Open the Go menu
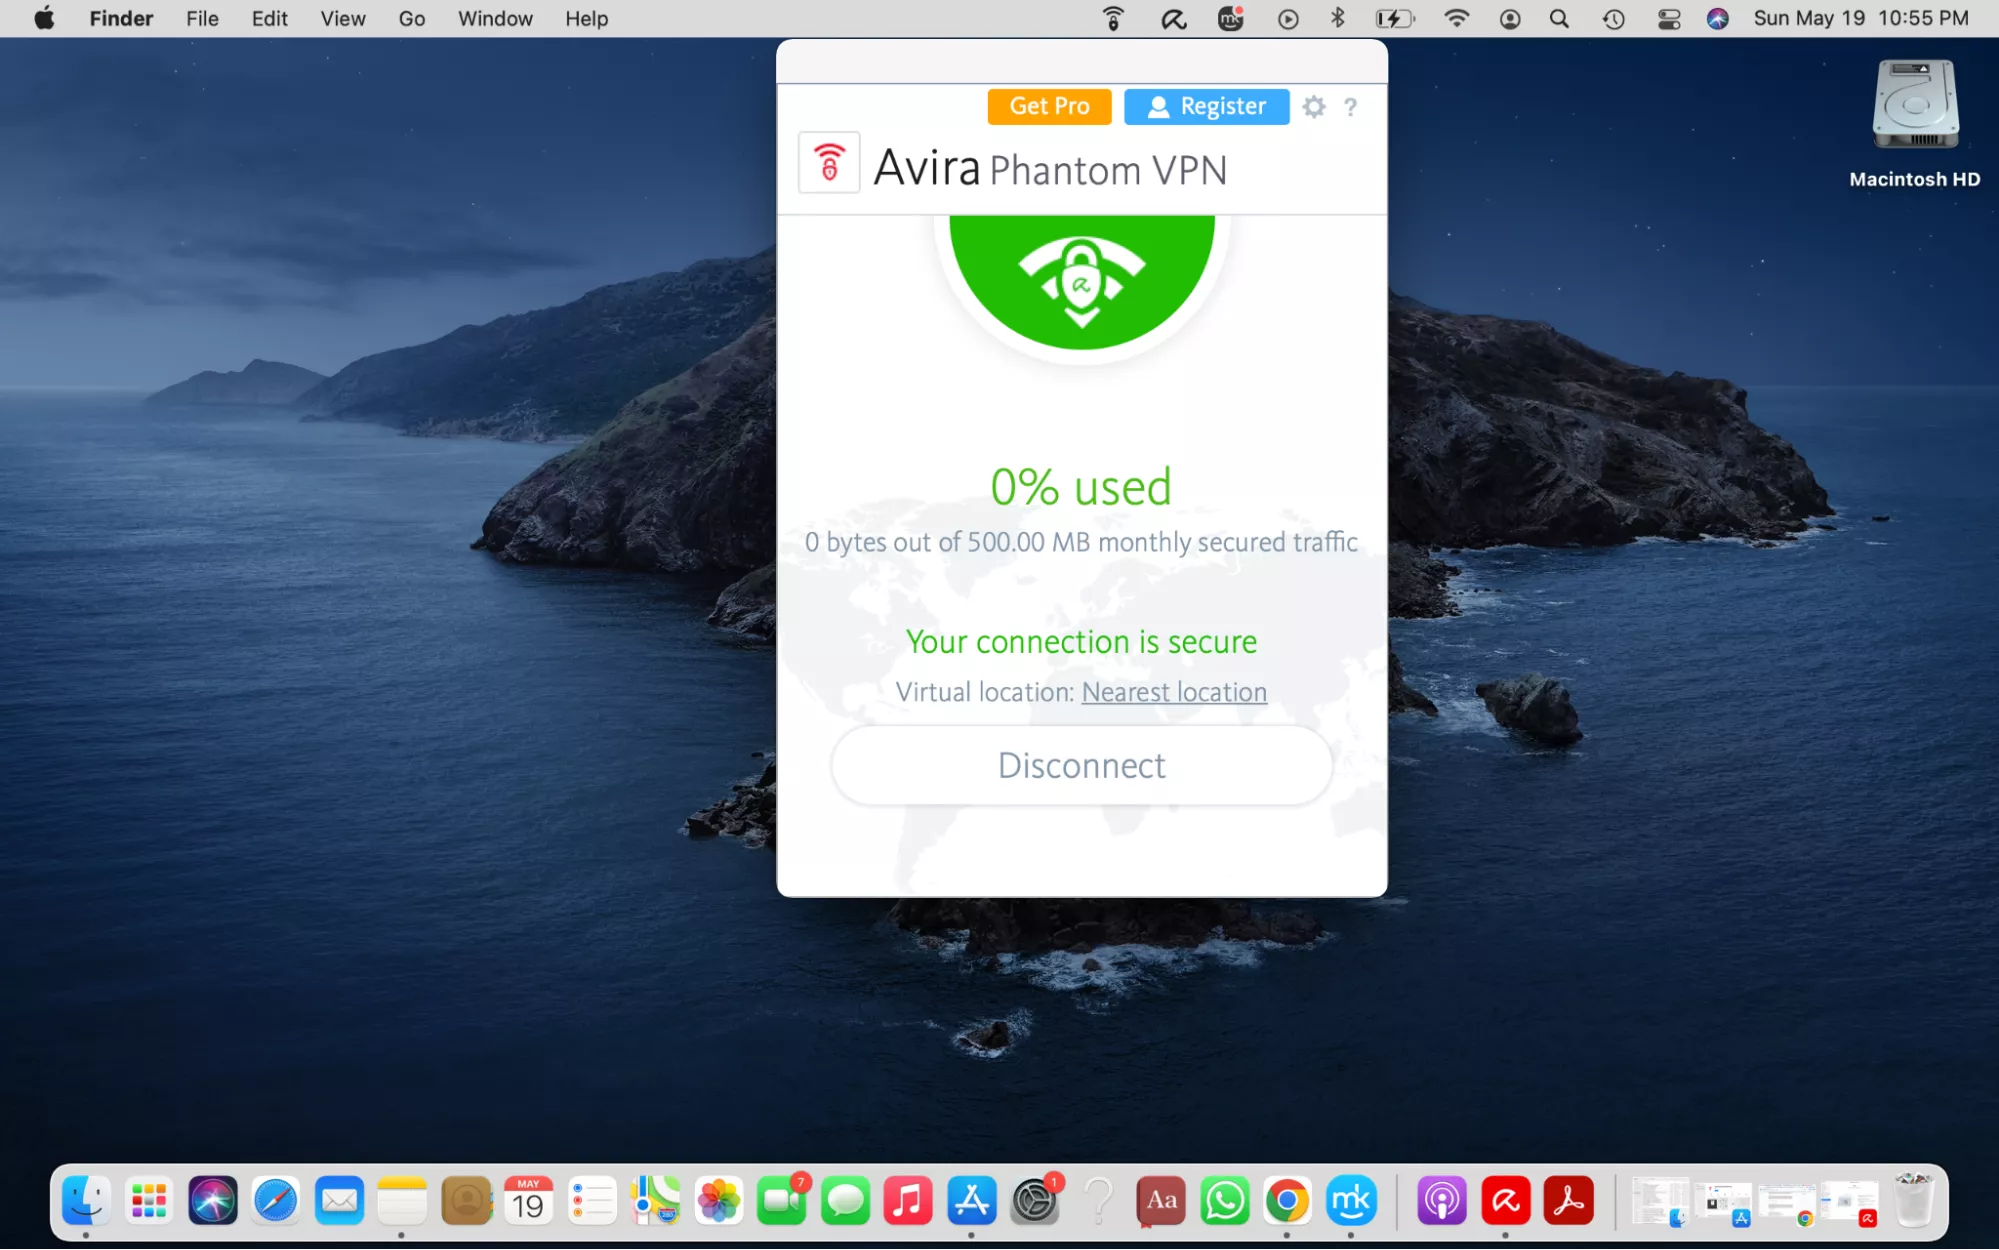 coord(412,19)
